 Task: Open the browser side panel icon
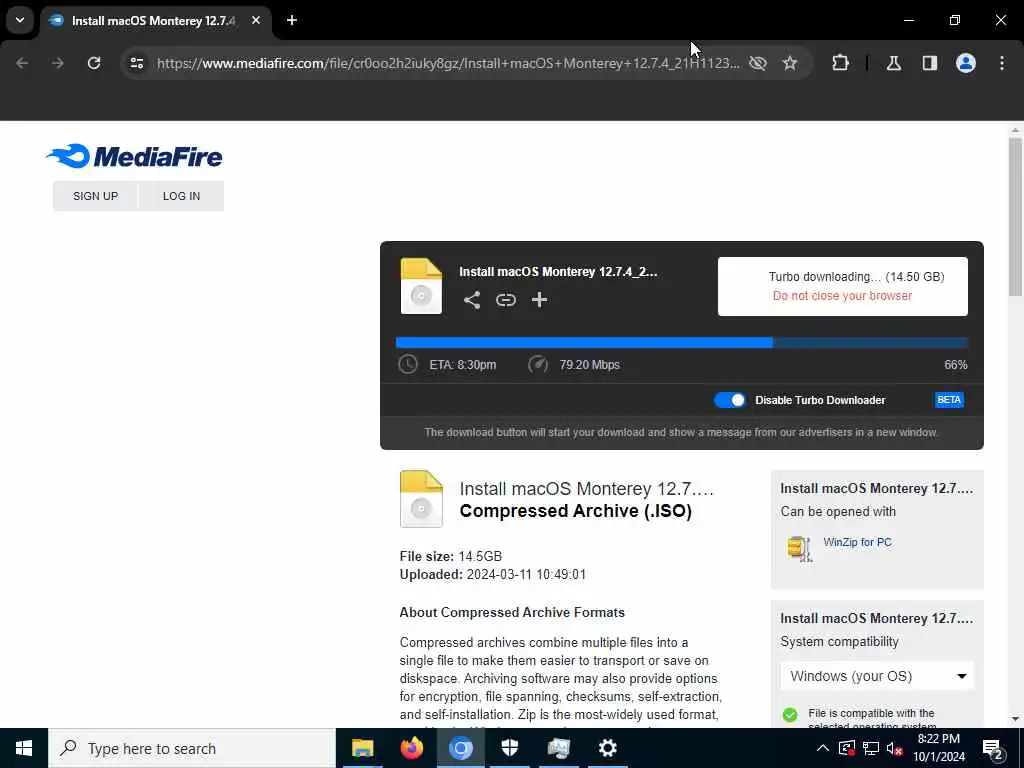929,63
